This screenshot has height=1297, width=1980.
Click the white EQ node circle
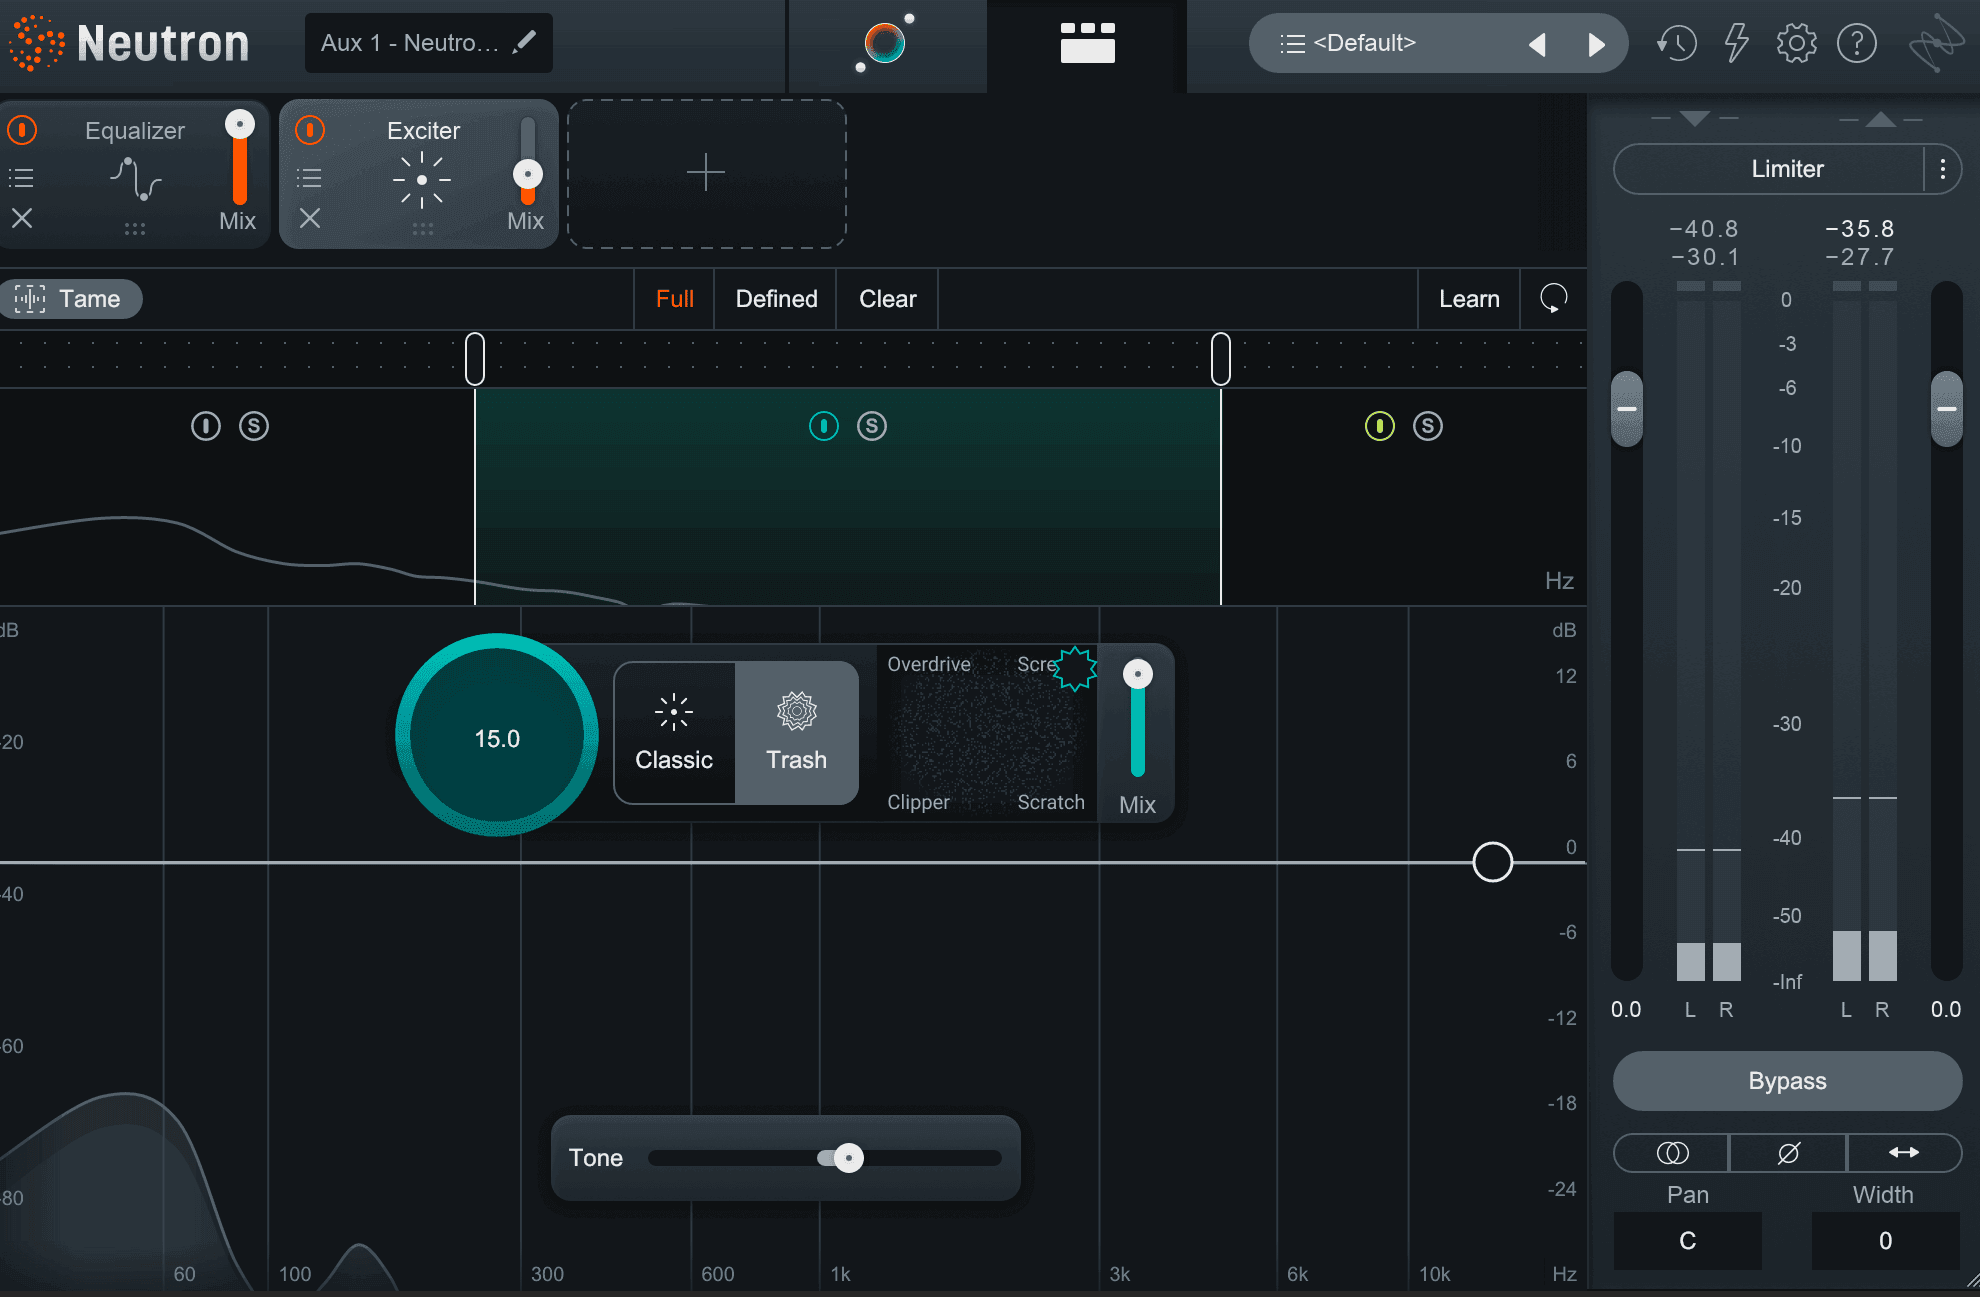1492,862
